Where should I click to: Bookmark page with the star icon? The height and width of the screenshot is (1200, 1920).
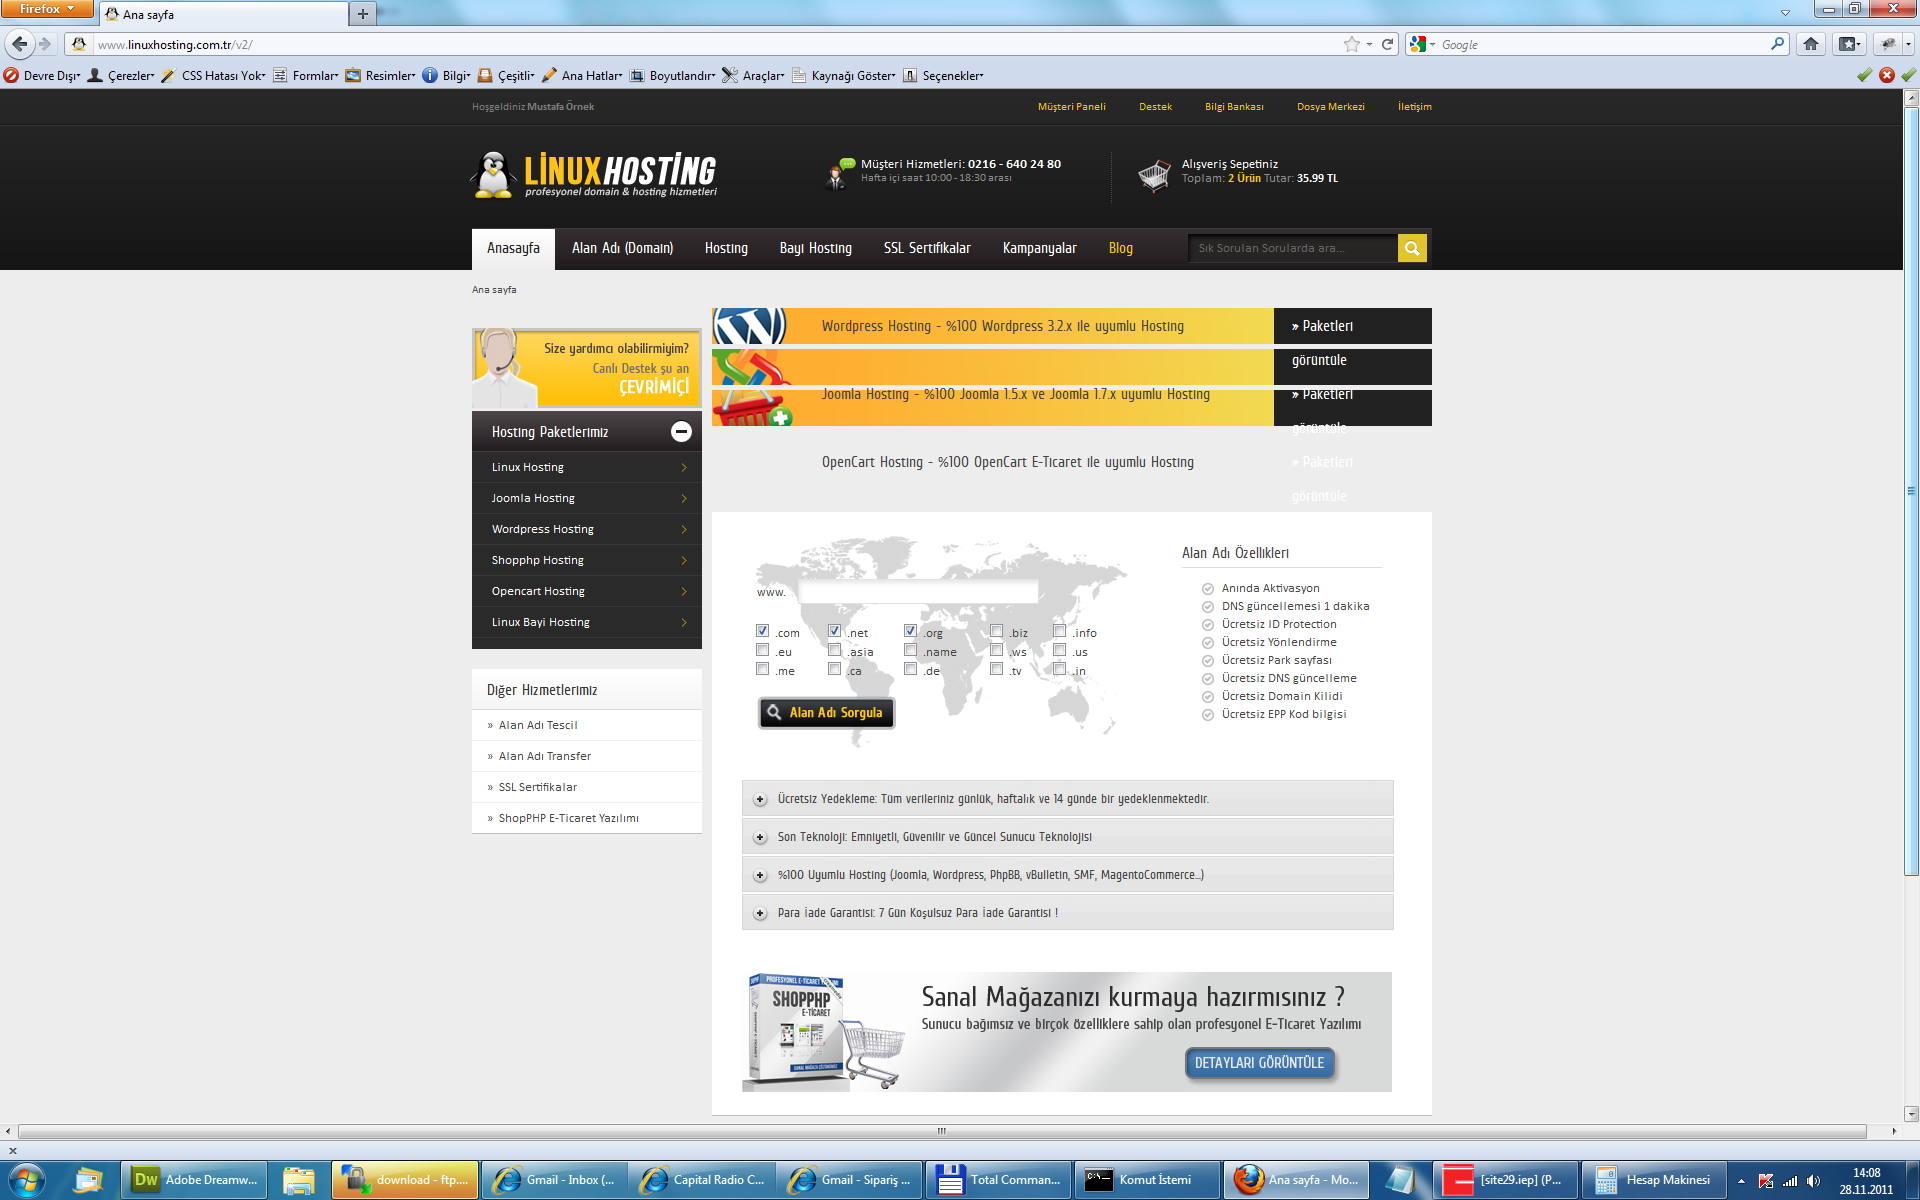tap(1352, 44)
